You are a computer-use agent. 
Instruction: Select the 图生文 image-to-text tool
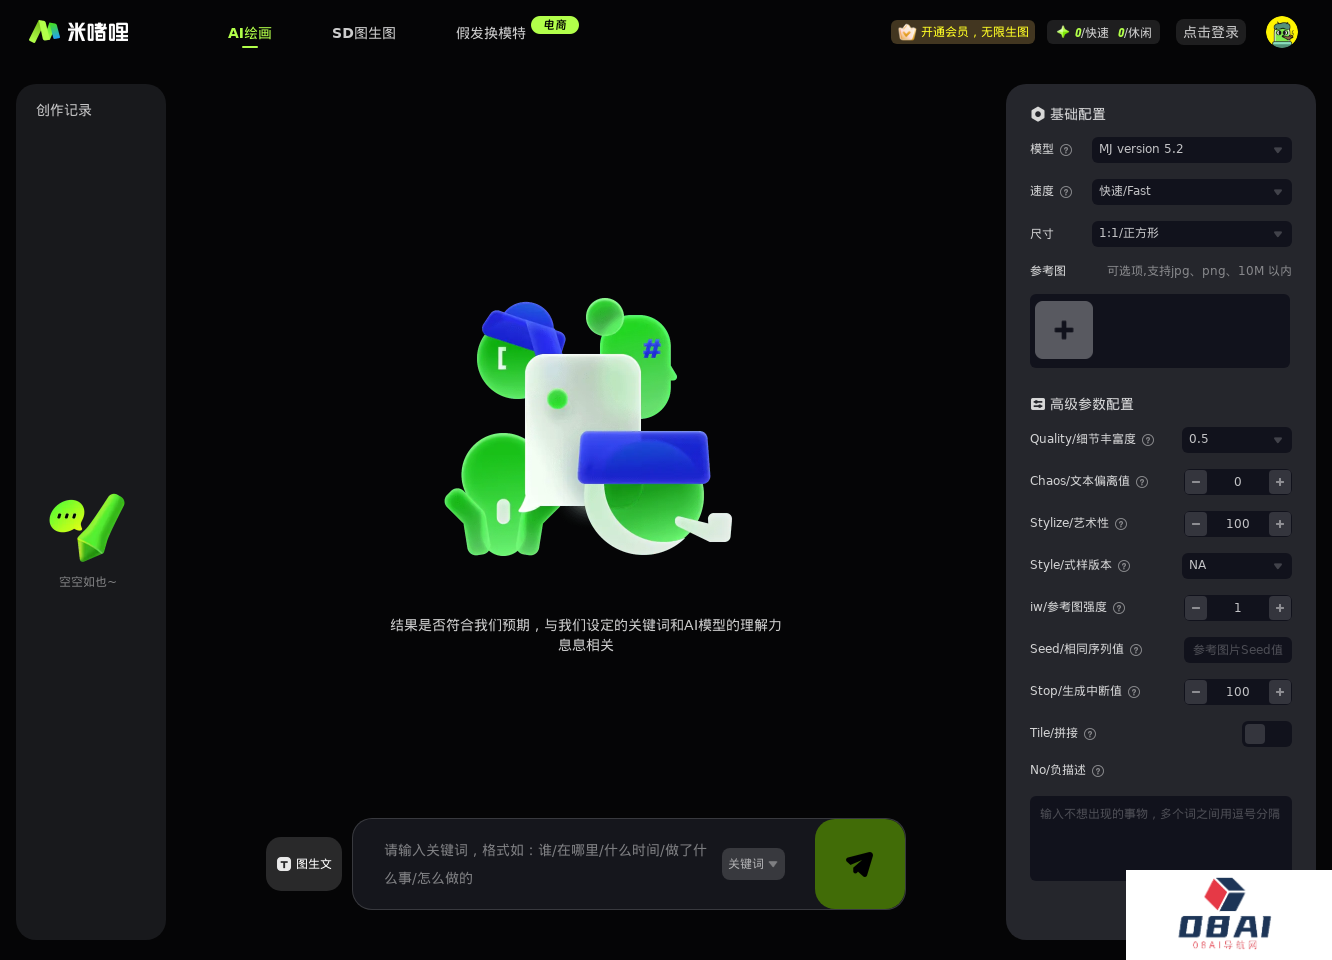(303, 863)
